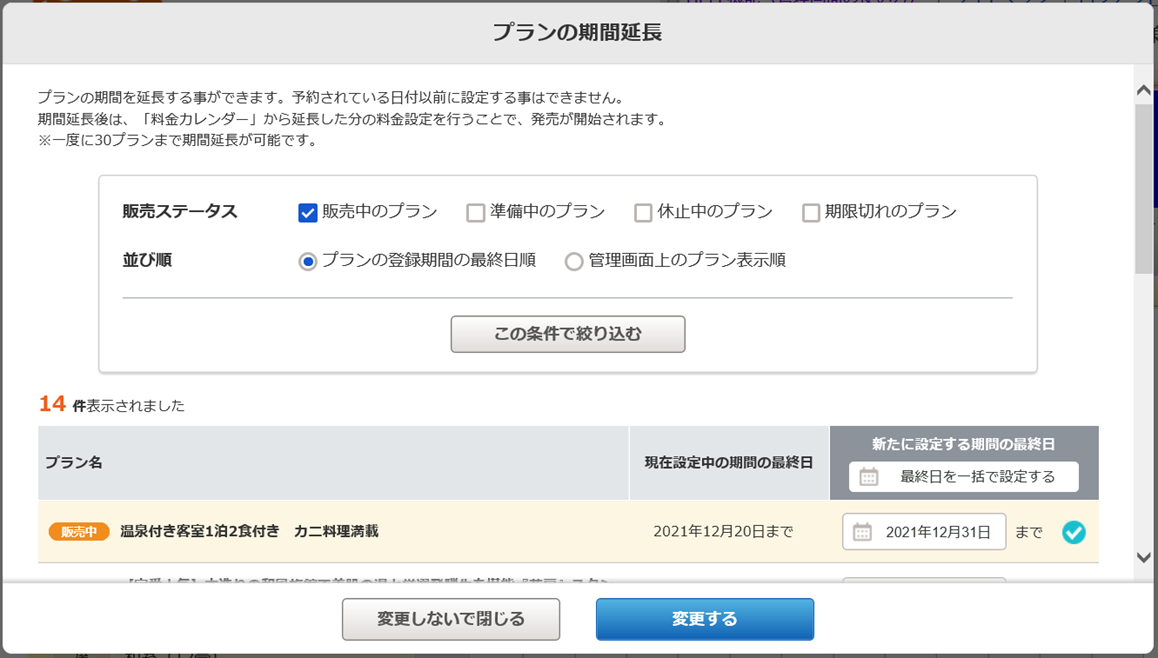Screen dimensions: 1158x658
Task: Enable the 準備中のプラン checkbox
Action: (476, 212)
